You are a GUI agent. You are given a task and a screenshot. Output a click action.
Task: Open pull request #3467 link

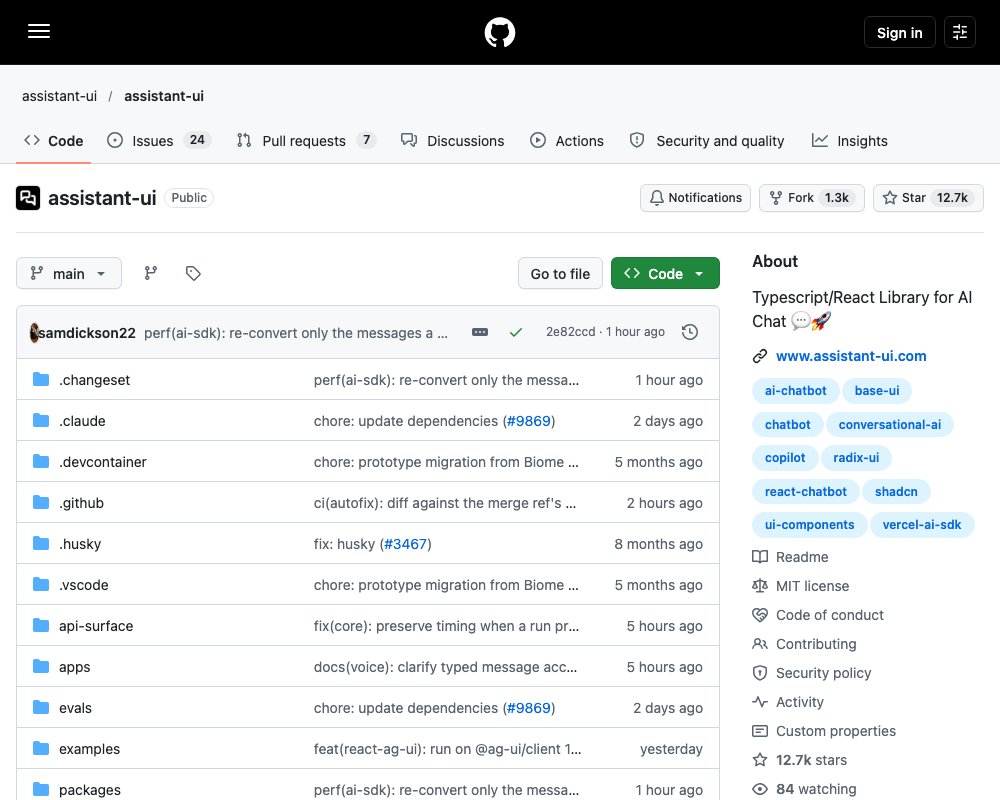click(405, 544)
